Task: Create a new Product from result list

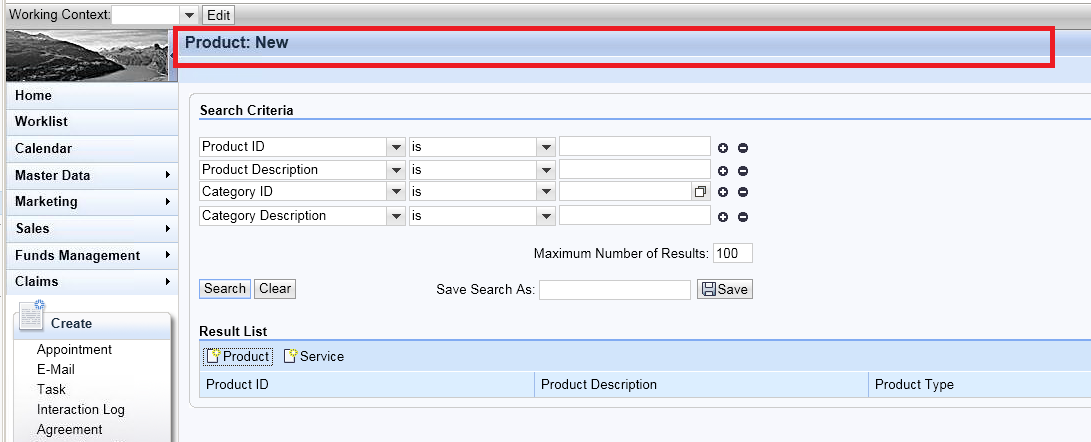Action: click(x=238, y=356)
